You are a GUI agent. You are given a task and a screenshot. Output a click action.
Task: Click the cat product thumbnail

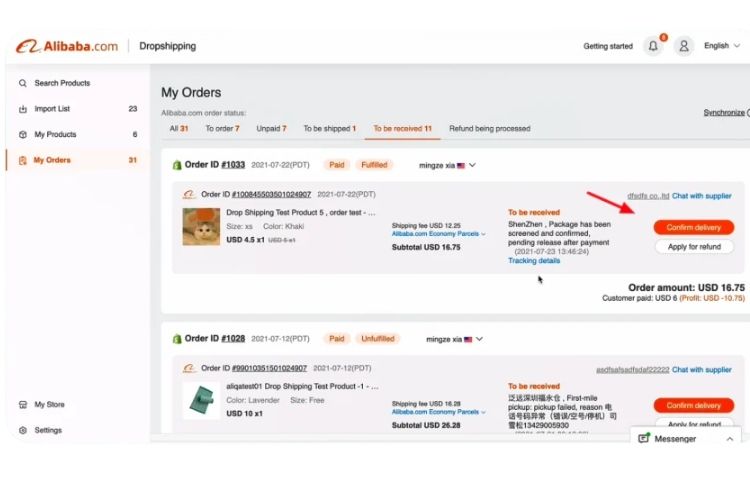(201, 227)
